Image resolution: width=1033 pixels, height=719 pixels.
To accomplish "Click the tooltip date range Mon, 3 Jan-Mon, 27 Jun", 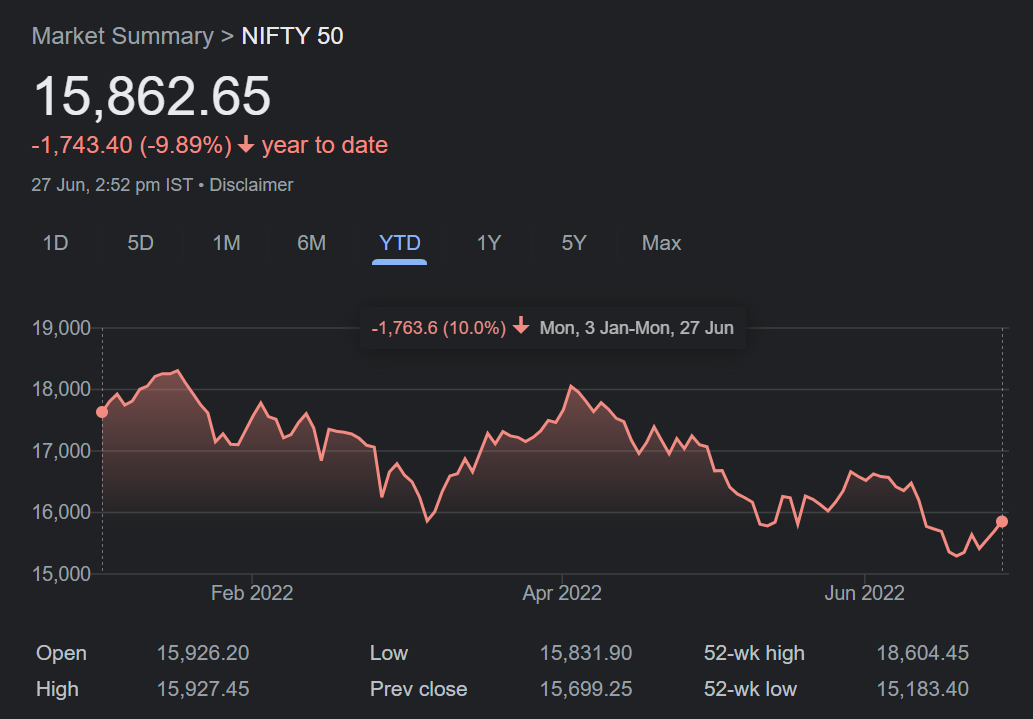I will [x=636, y=328].
